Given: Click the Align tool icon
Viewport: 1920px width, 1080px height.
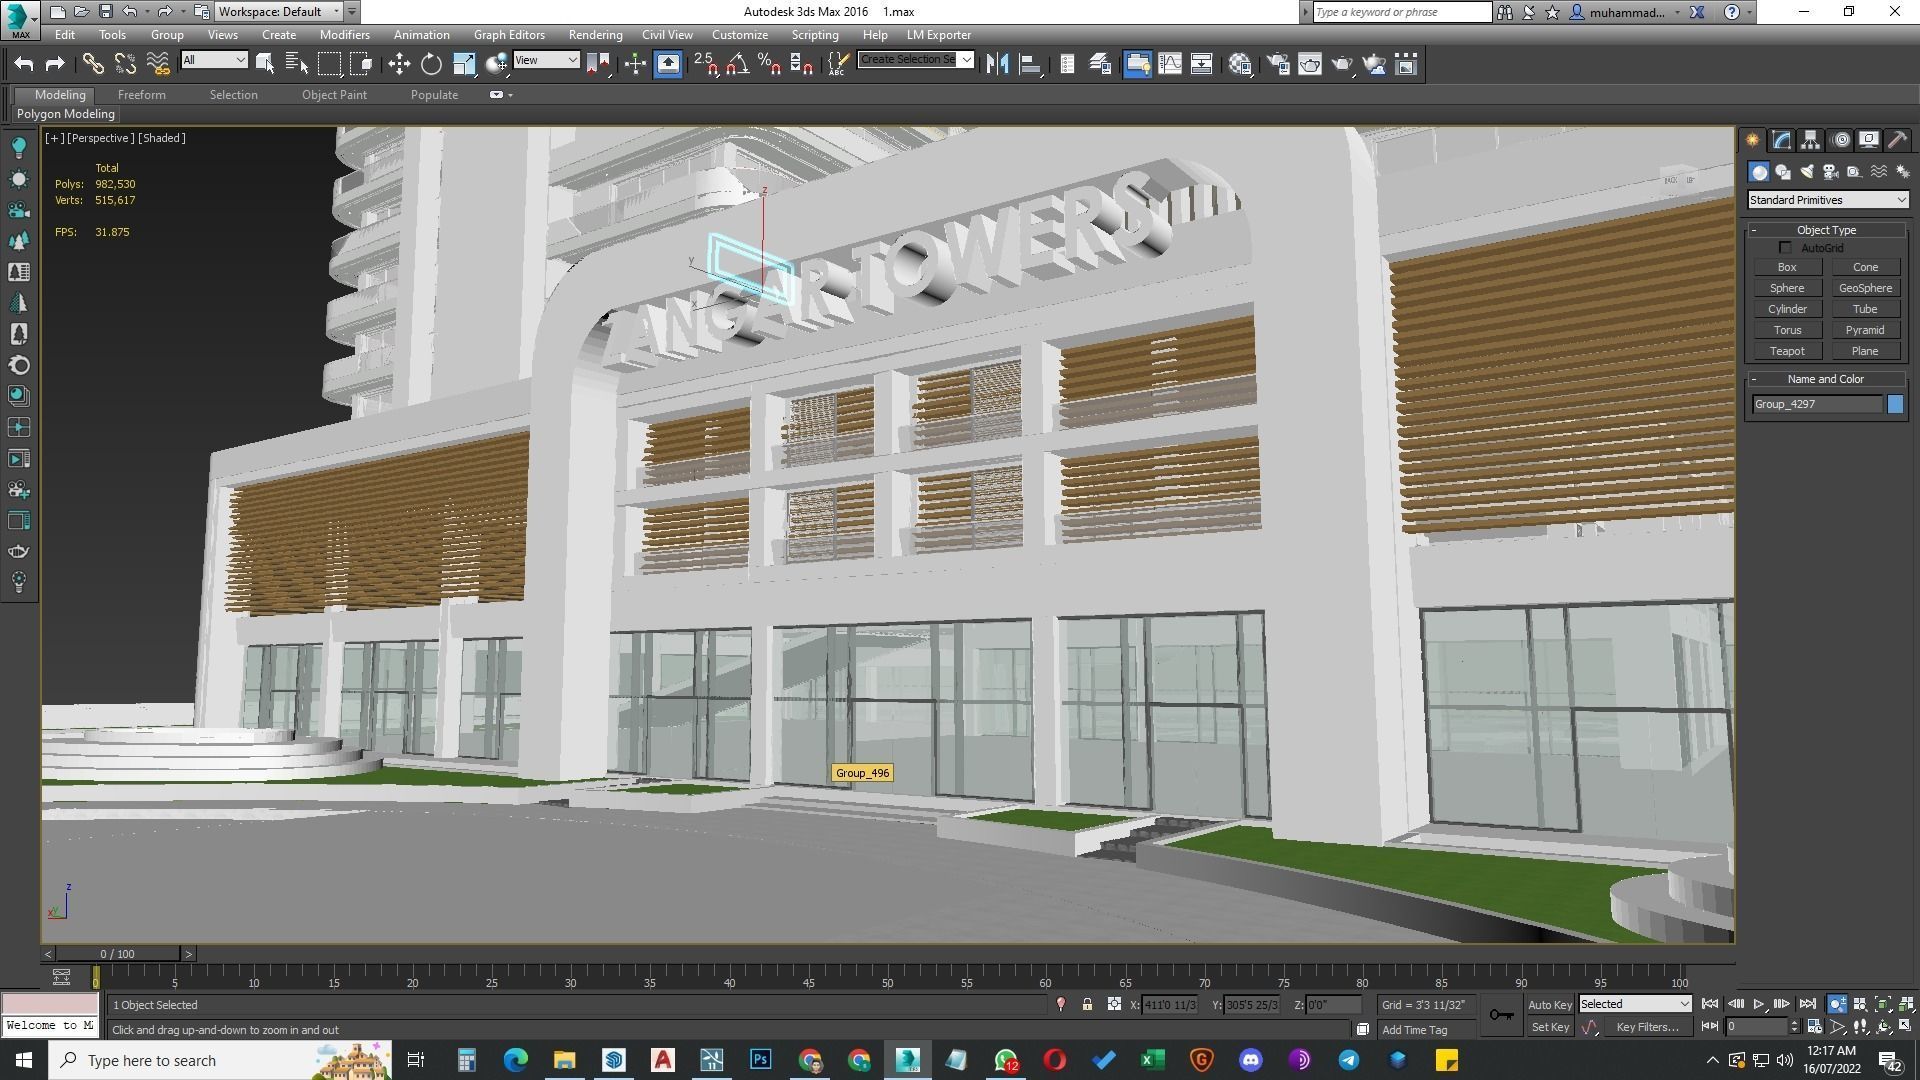Looking at the screenshot, I should (1029, 64).
